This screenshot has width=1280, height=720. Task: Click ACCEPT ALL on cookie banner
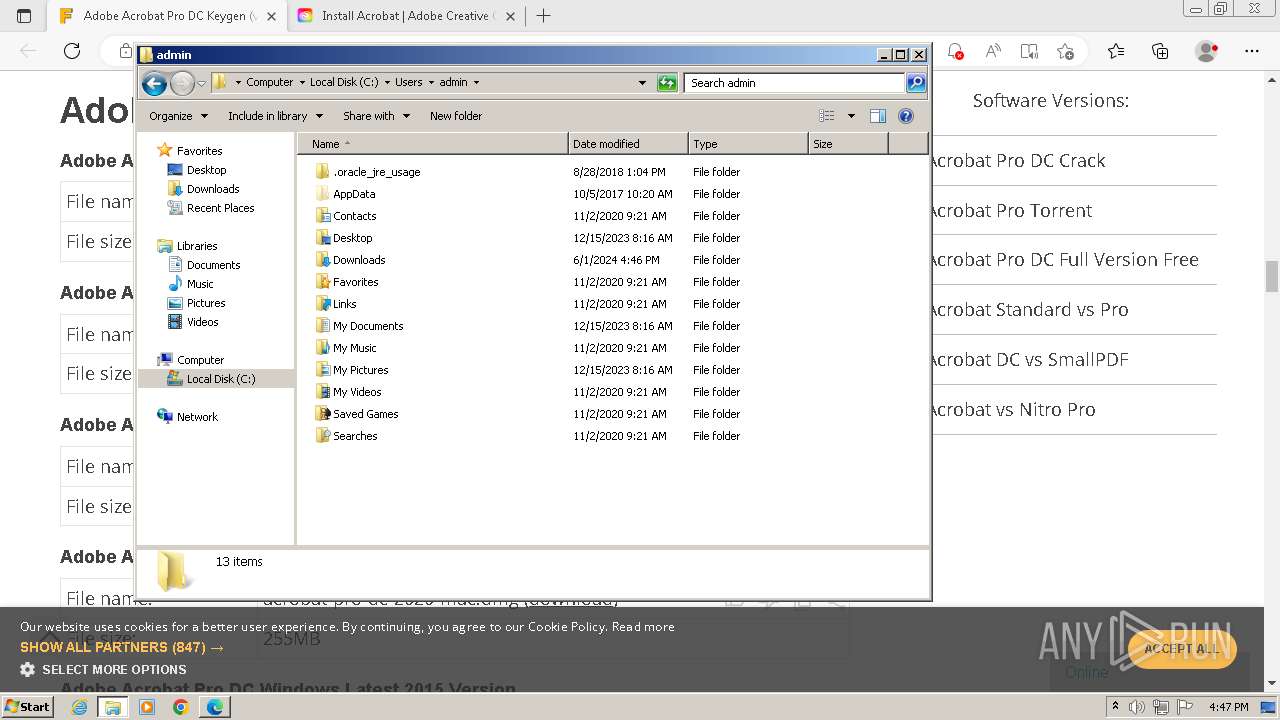(1182, 648)
